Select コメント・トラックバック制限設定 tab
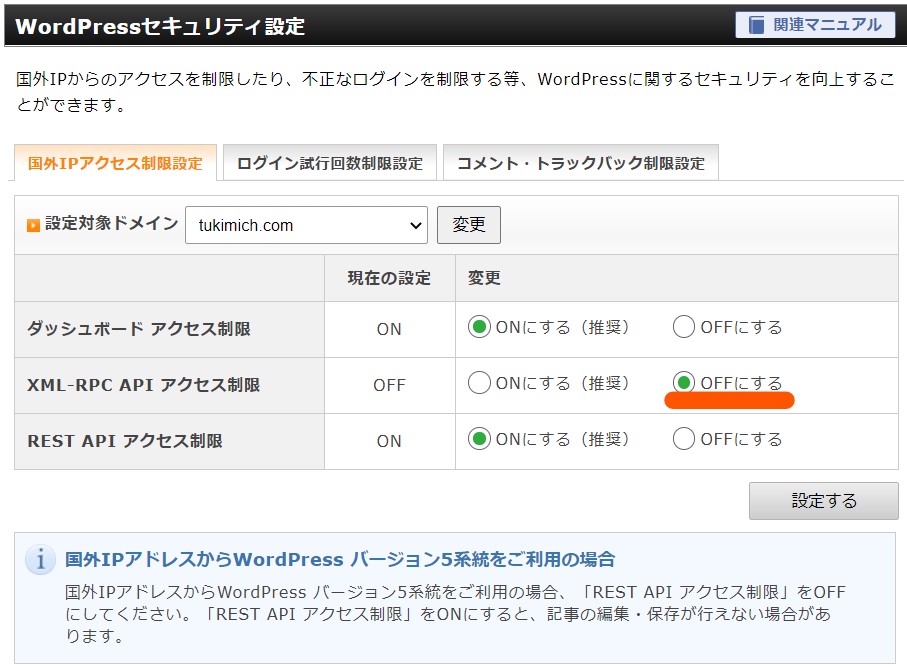 point(581,163)
